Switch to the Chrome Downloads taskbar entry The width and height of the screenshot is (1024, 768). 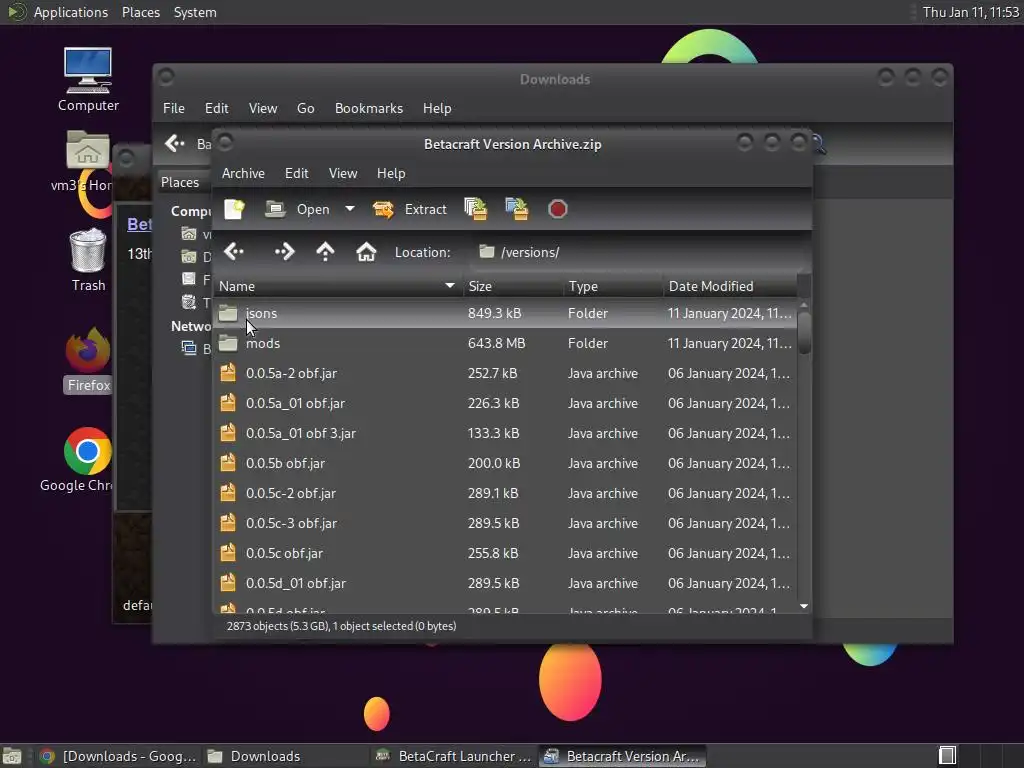(118, 756)
